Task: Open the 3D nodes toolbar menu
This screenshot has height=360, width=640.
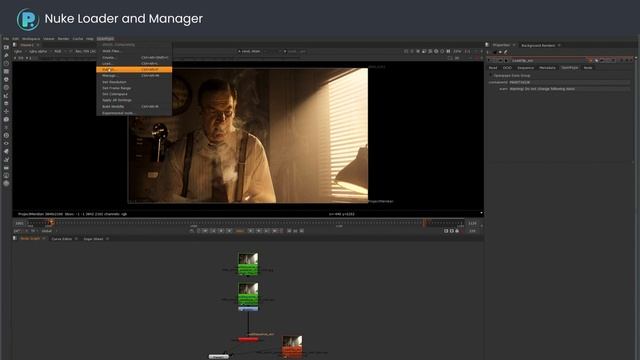Action: pos(6,120)
